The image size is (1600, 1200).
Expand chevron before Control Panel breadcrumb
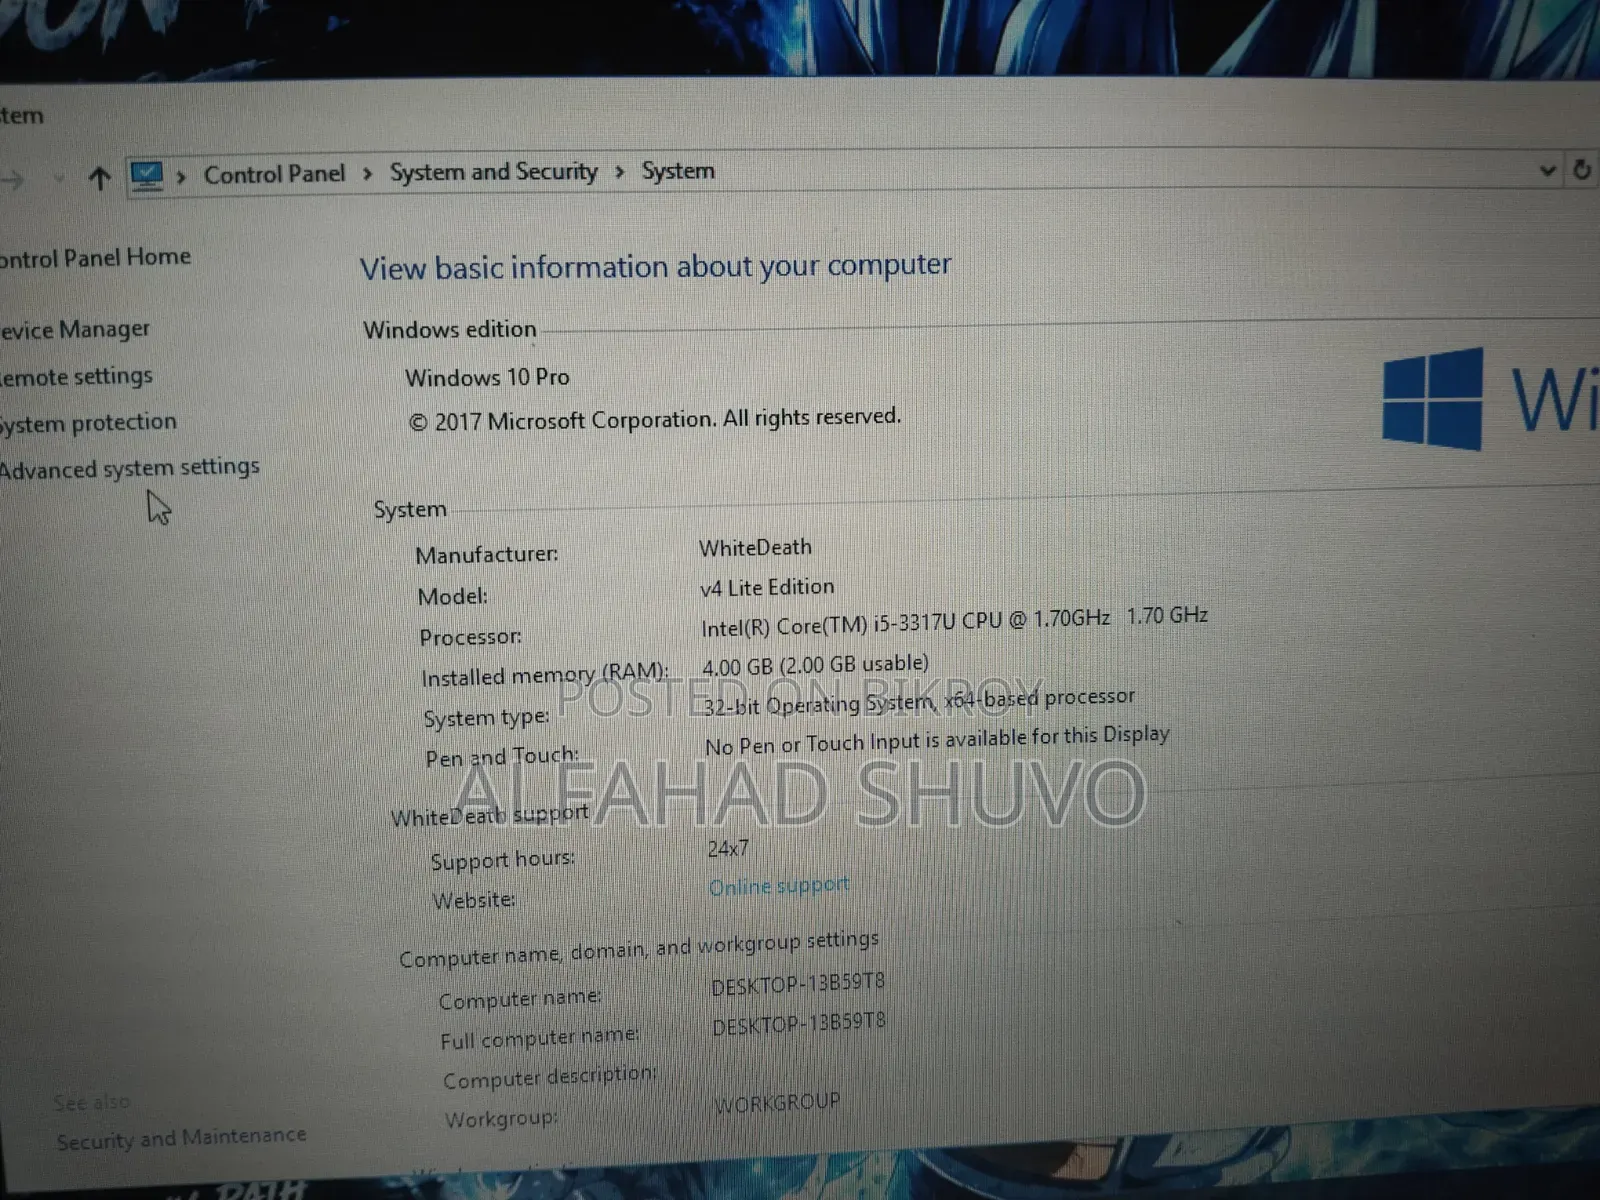(x=182, y=177)
